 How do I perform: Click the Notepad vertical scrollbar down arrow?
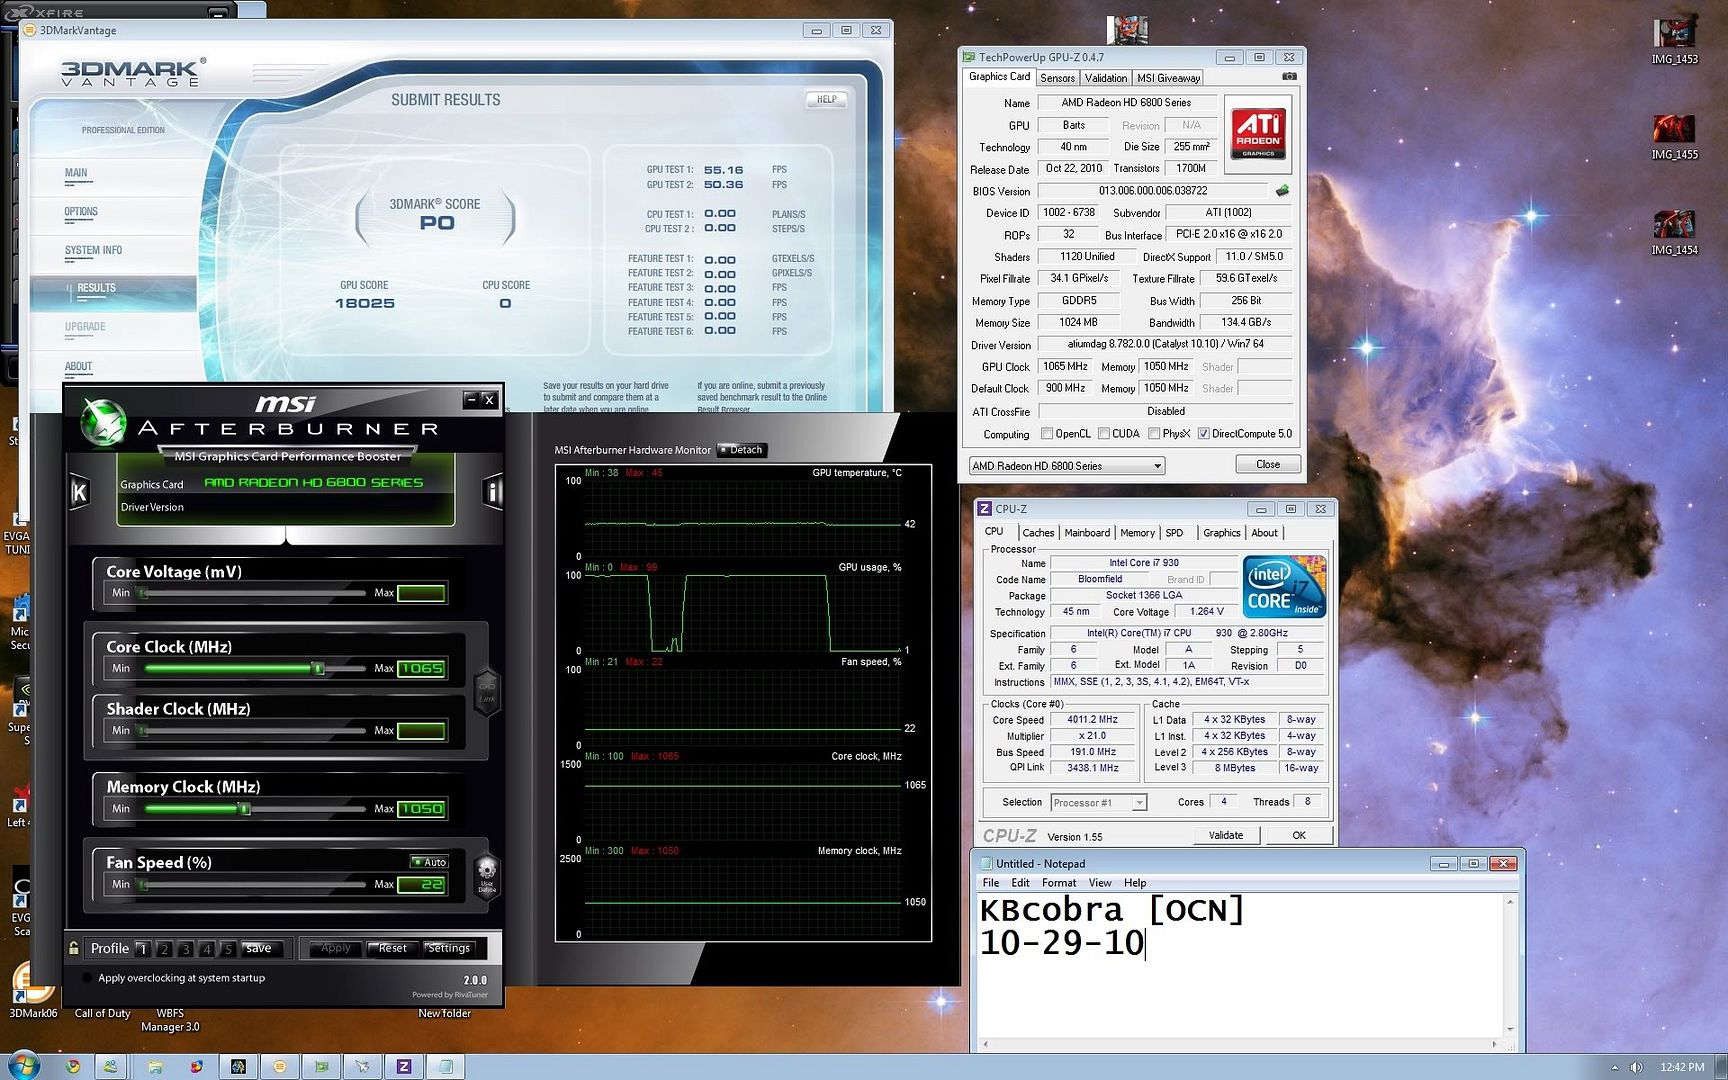[x=1510, y=1029]
